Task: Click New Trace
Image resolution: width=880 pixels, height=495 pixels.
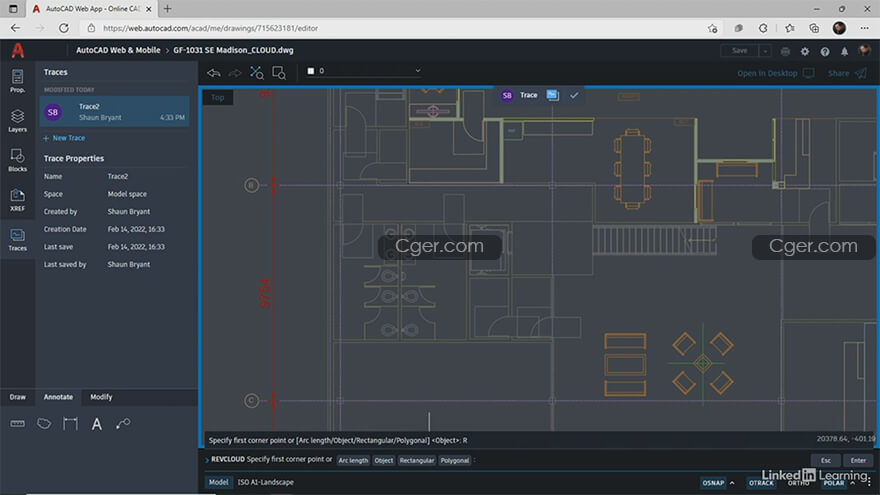Action: 64,138
